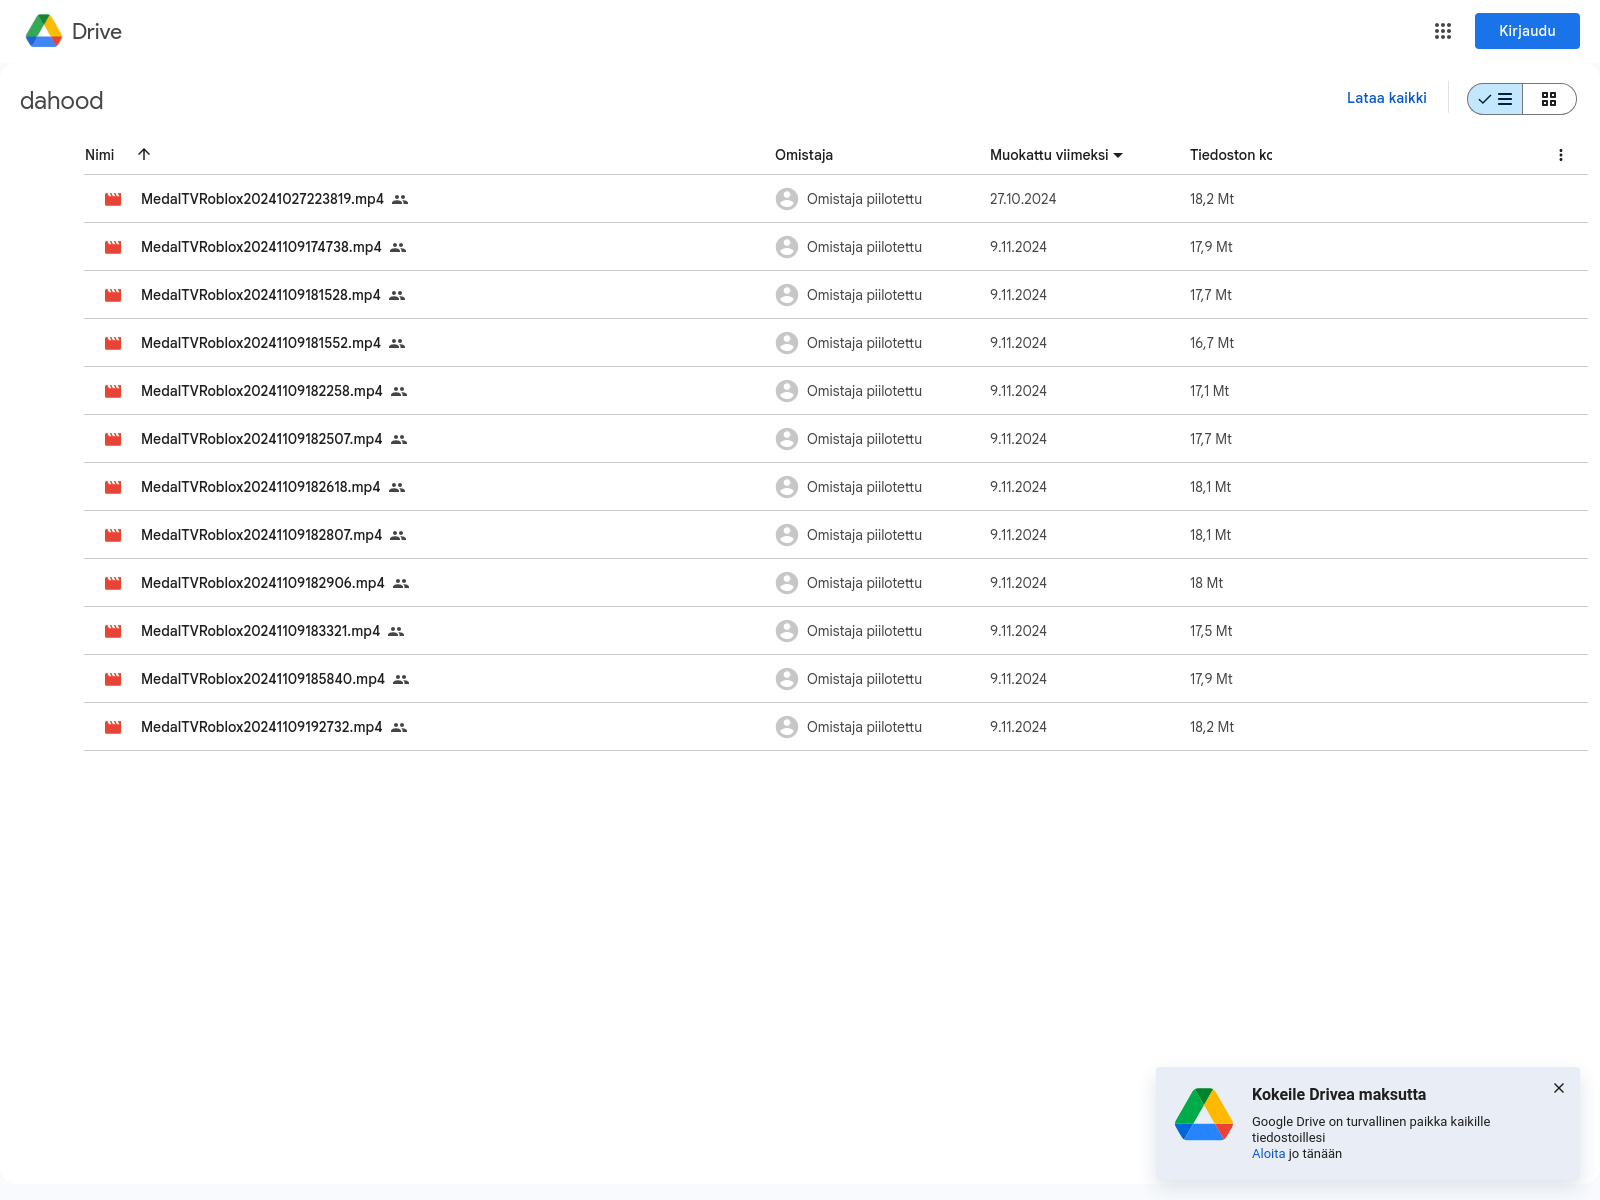
Task: Click owner avatar in the 27.10.2024 row
Action: coord(787,199)
